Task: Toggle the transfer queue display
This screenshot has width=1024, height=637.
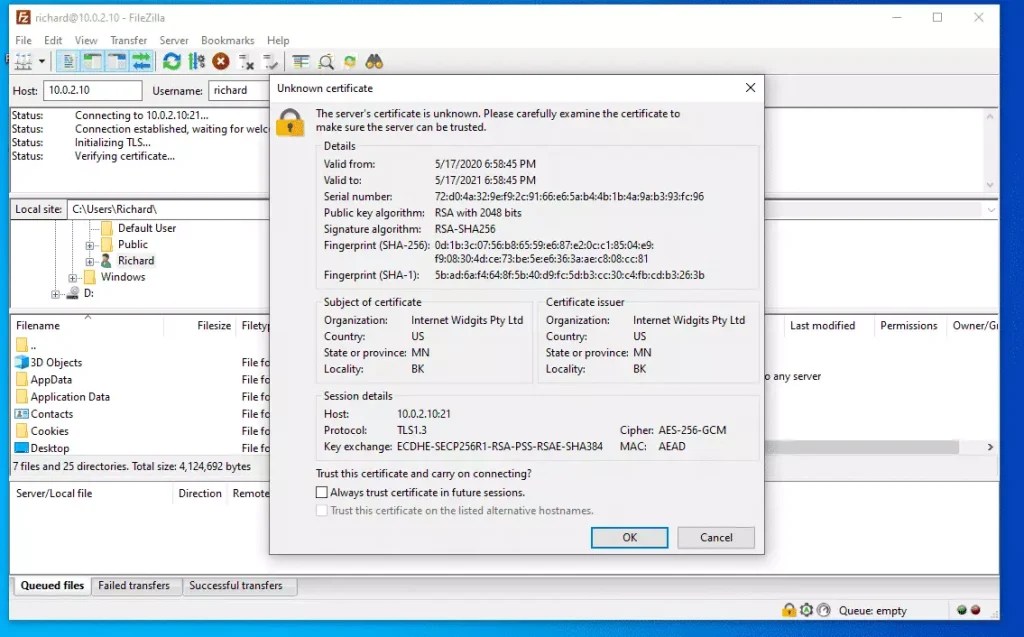Action: (x=141, y=62)
